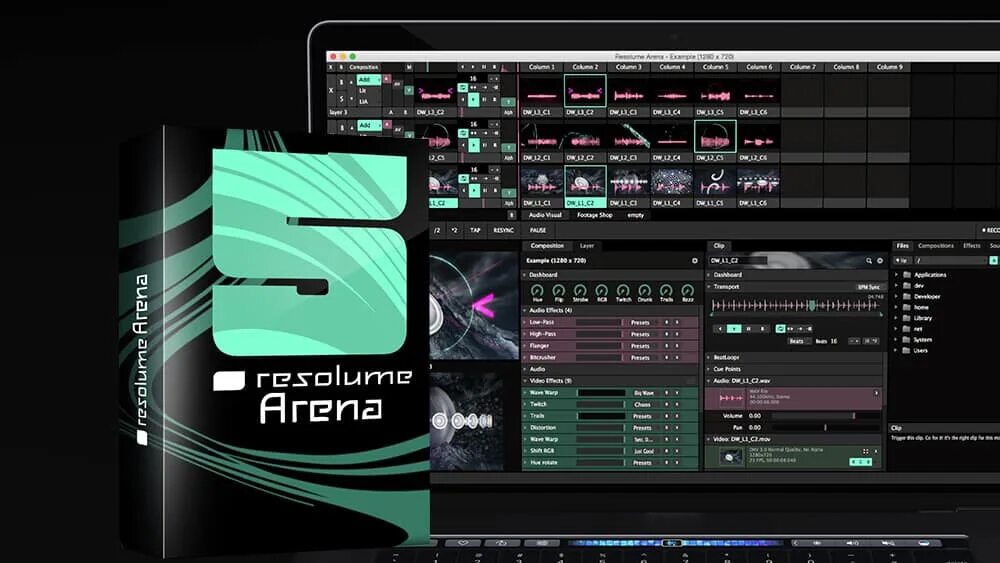Expand the Applications folder tree arrow
The width and height of the screenshot is (1000, 563).
[x=897, y=275]
